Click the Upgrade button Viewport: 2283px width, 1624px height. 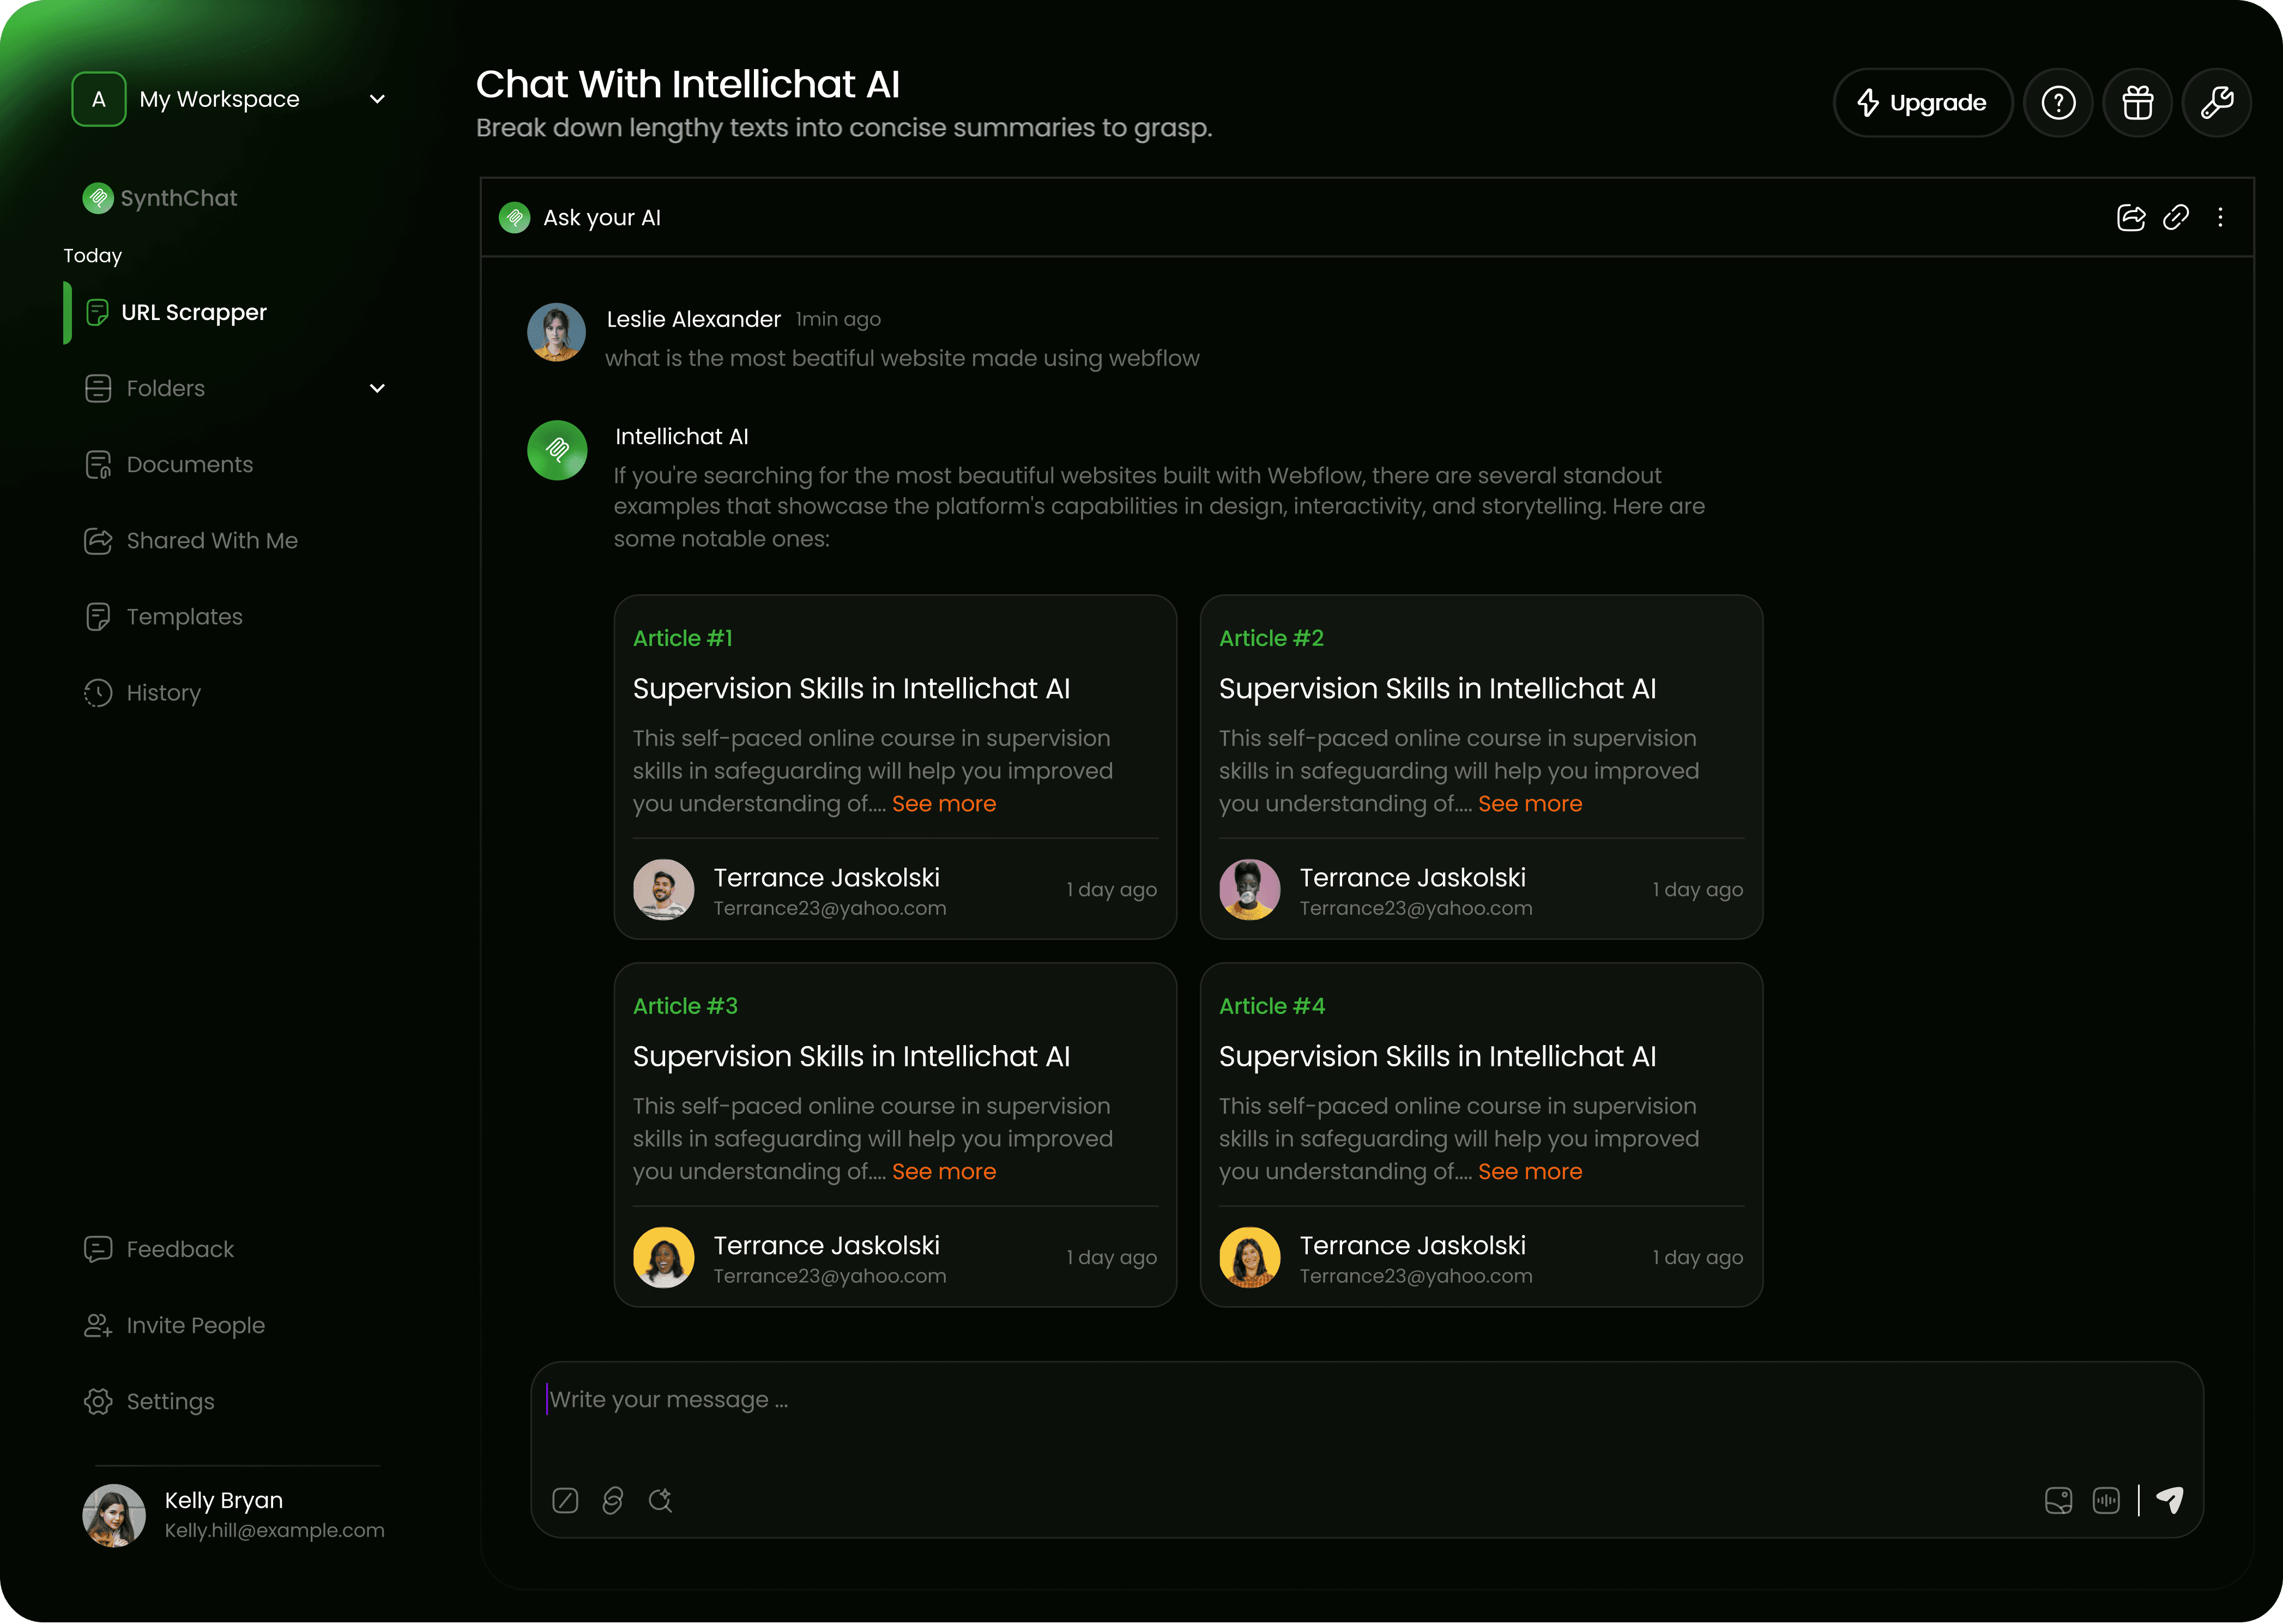point(1921,103)
